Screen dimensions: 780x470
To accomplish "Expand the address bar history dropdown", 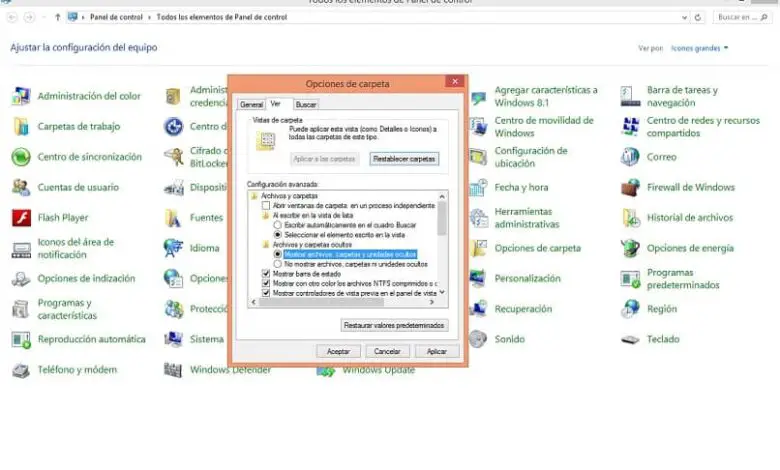I will [684, 17].
